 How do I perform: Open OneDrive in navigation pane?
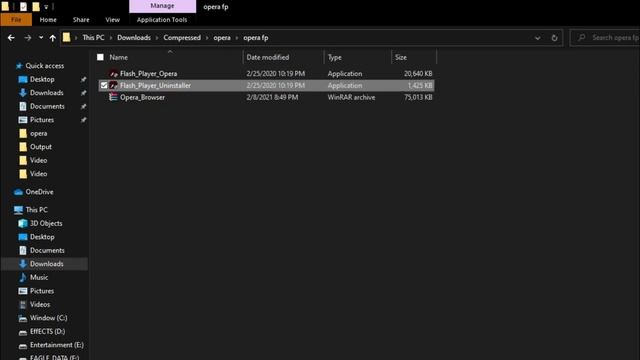pyautogui.click(x=39, y=192)
